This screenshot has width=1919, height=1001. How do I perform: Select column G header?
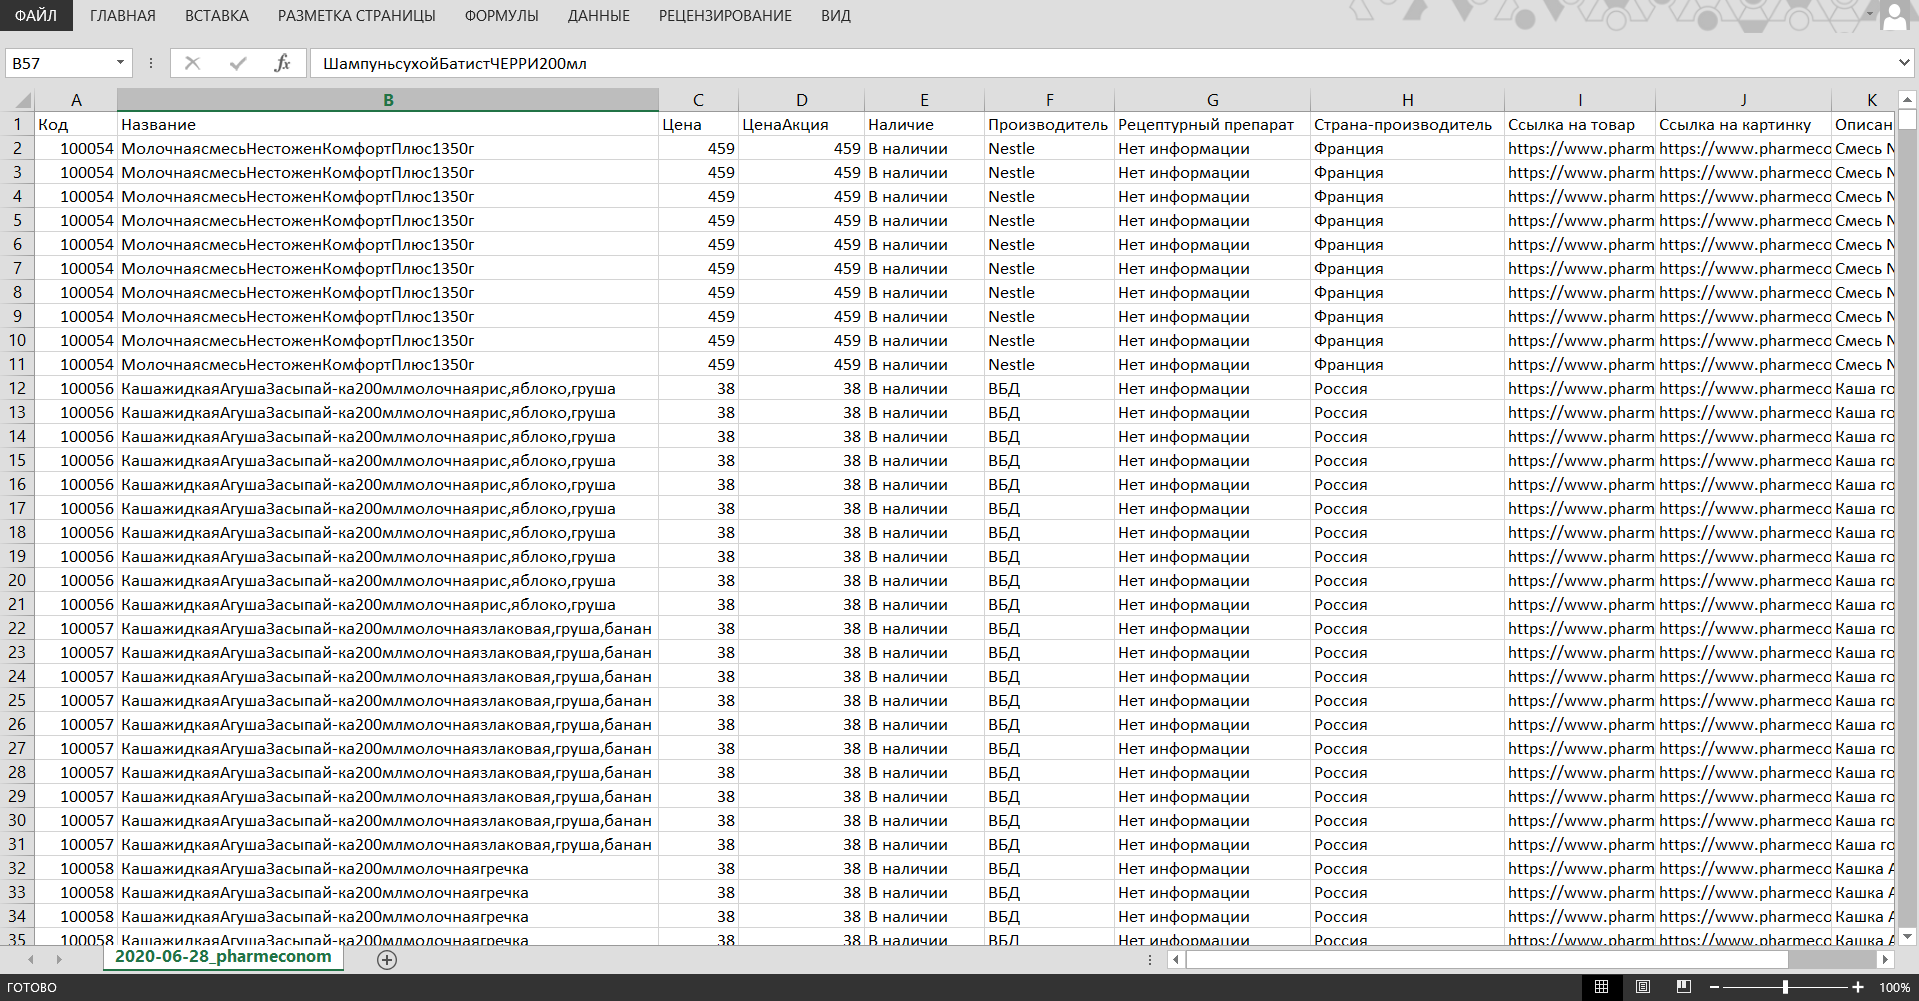coord(1212,100)
